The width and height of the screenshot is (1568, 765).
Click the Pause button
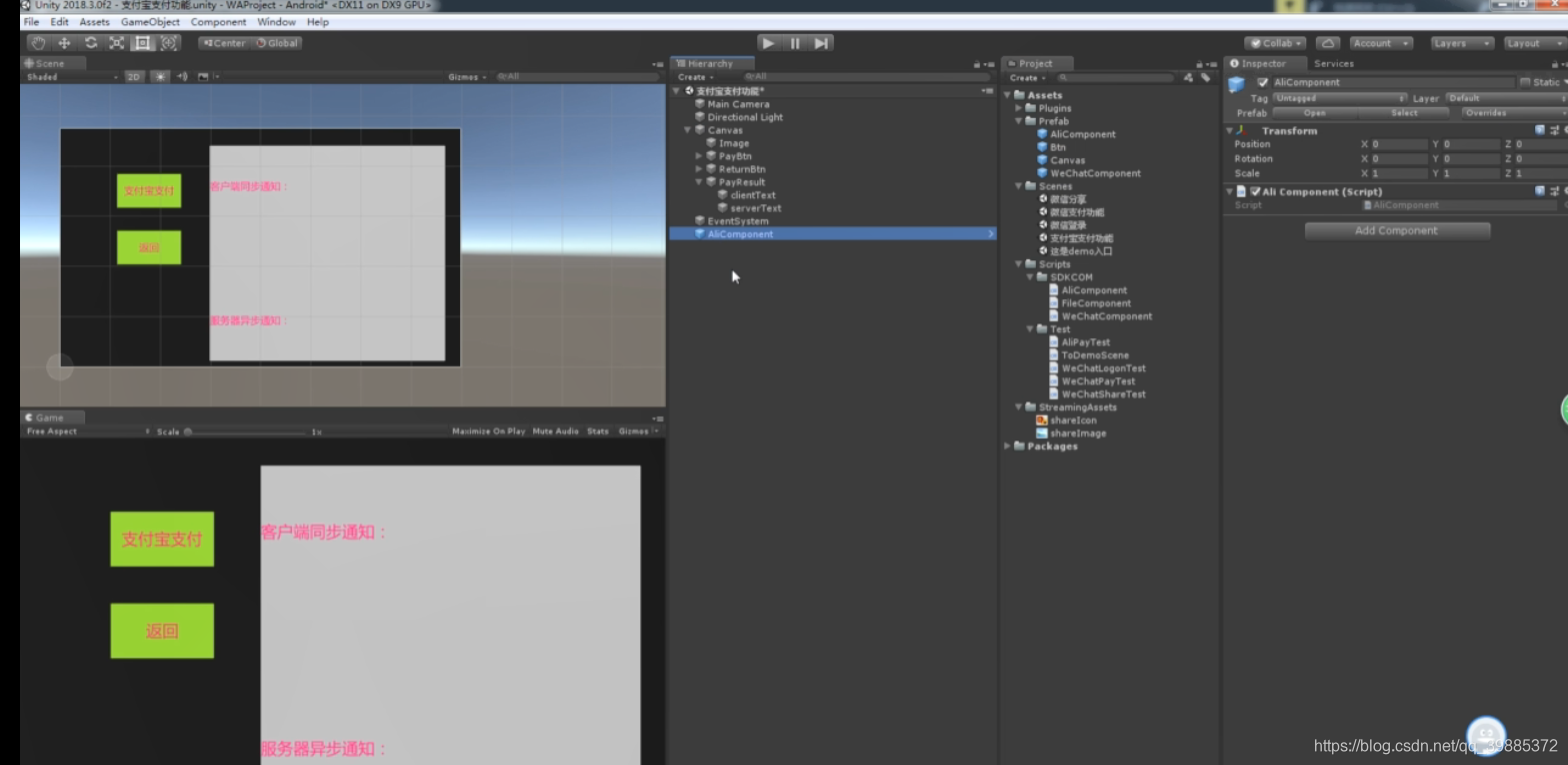point(795,43)
